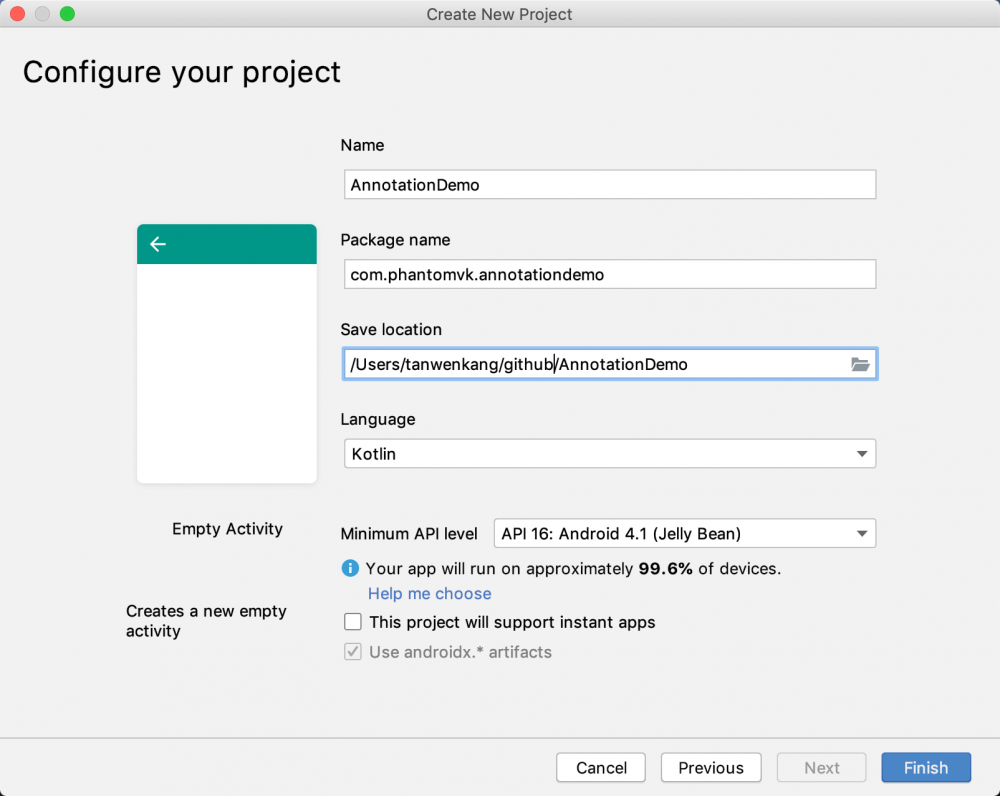Click the back arrow in the preview
Screen dimensions: 1000x796
tap(158, 244)
